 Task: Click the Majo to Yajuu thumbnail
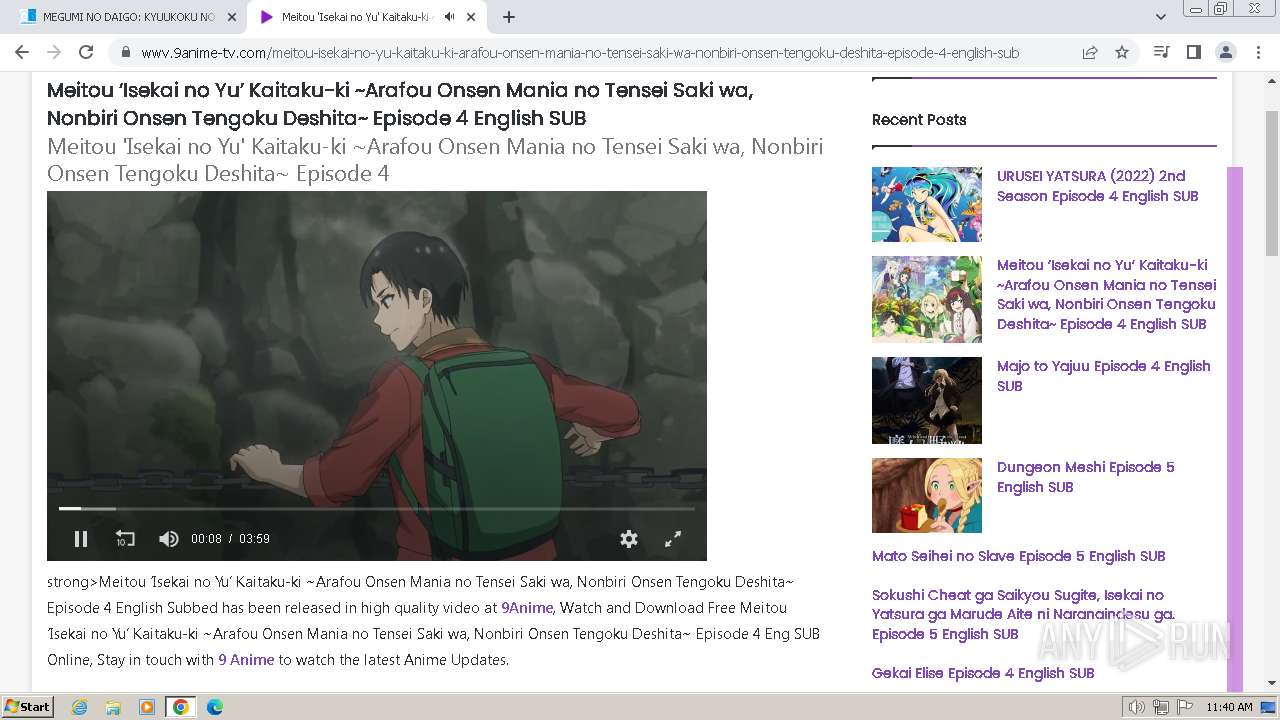927,400
